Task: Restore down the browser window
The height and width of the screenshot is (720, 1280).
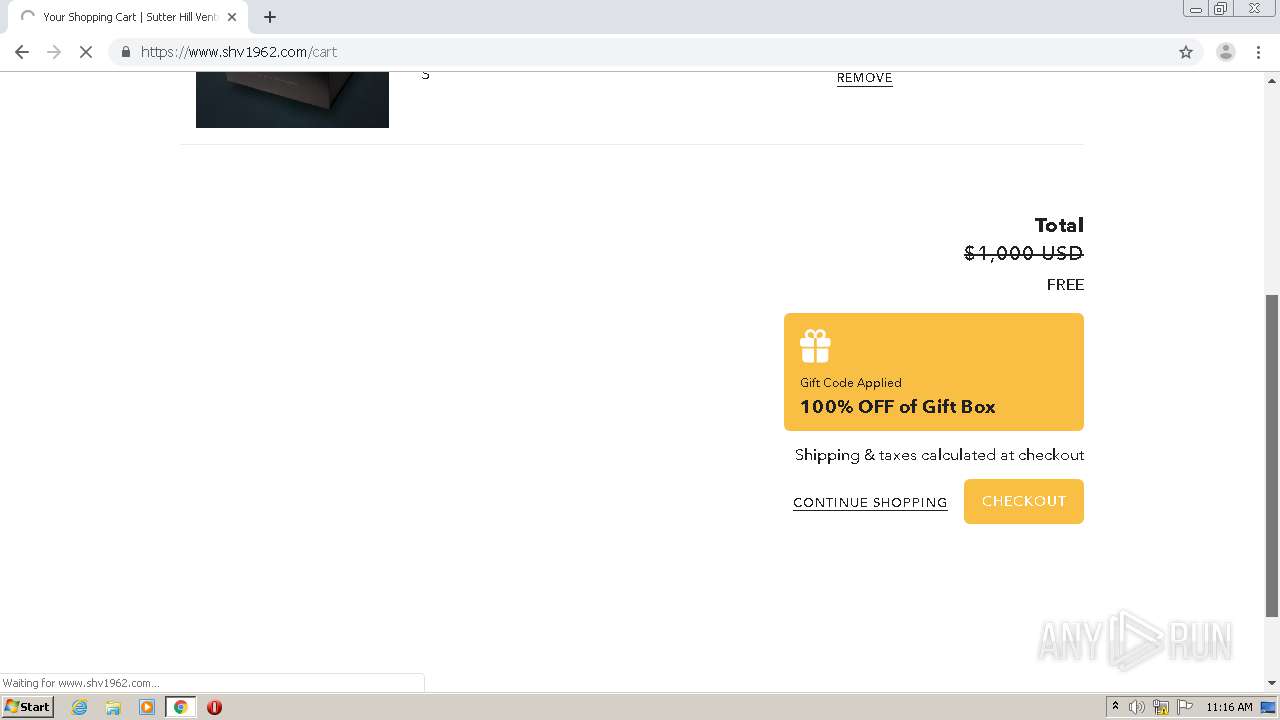Action: tap(1221, 9)
